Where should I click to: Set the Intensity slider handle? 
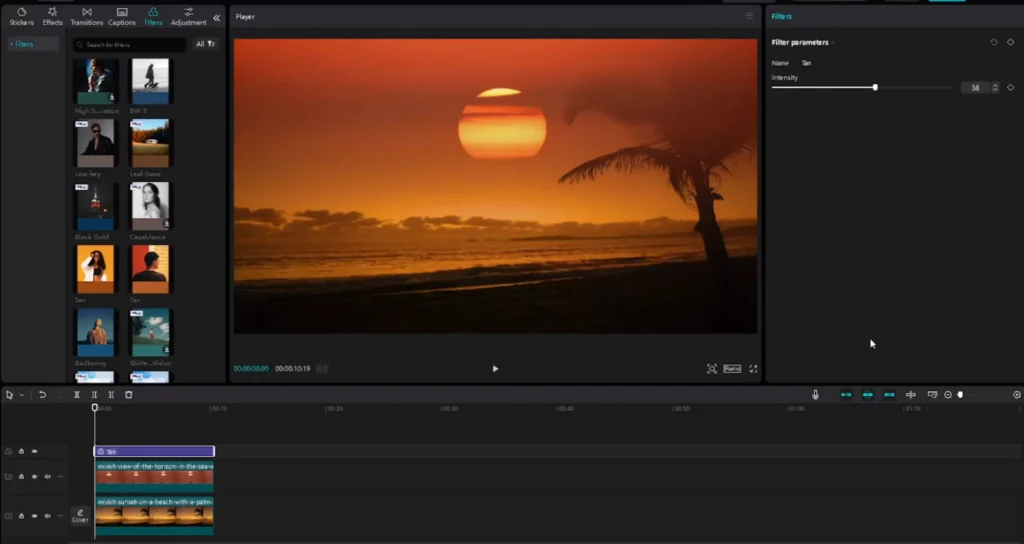[x=875, y=88]
